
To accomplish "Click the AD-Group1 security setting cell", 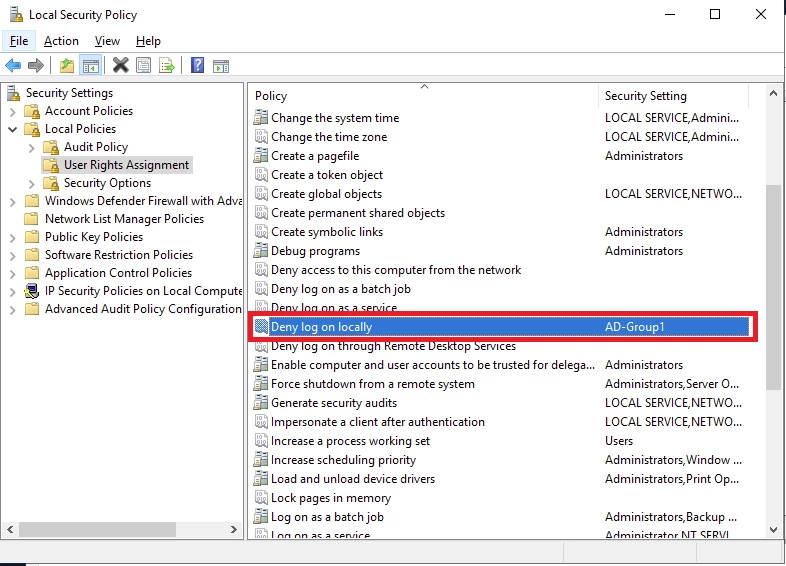I will 635,327.
